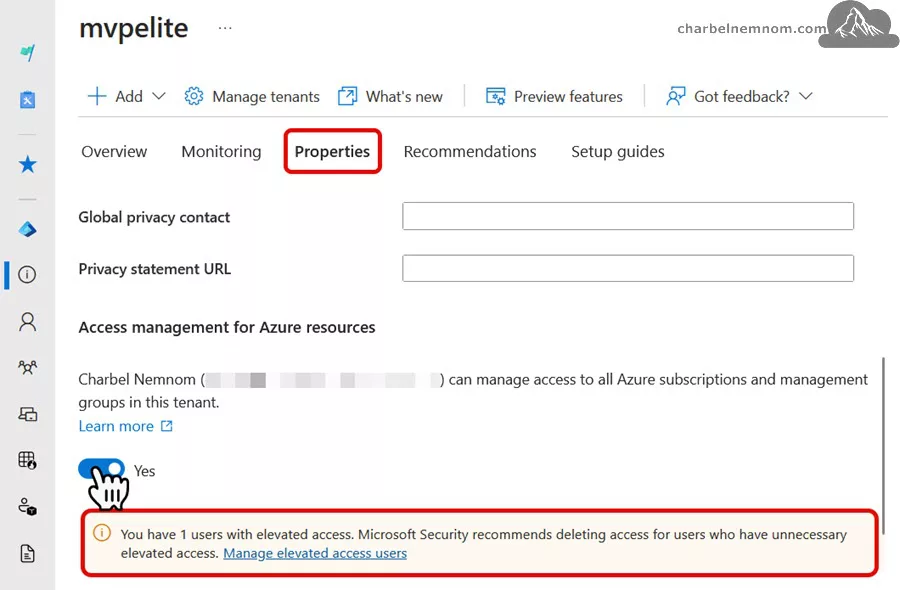900x590 pixels.
Task: Click the What's new external link icon
Action: [347, 96]
